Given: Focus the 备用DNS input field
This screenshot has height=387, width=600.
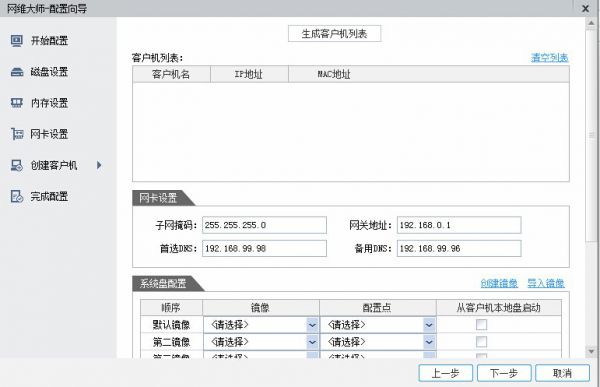Looking at the screenshot, I should [x=459, y=248].
